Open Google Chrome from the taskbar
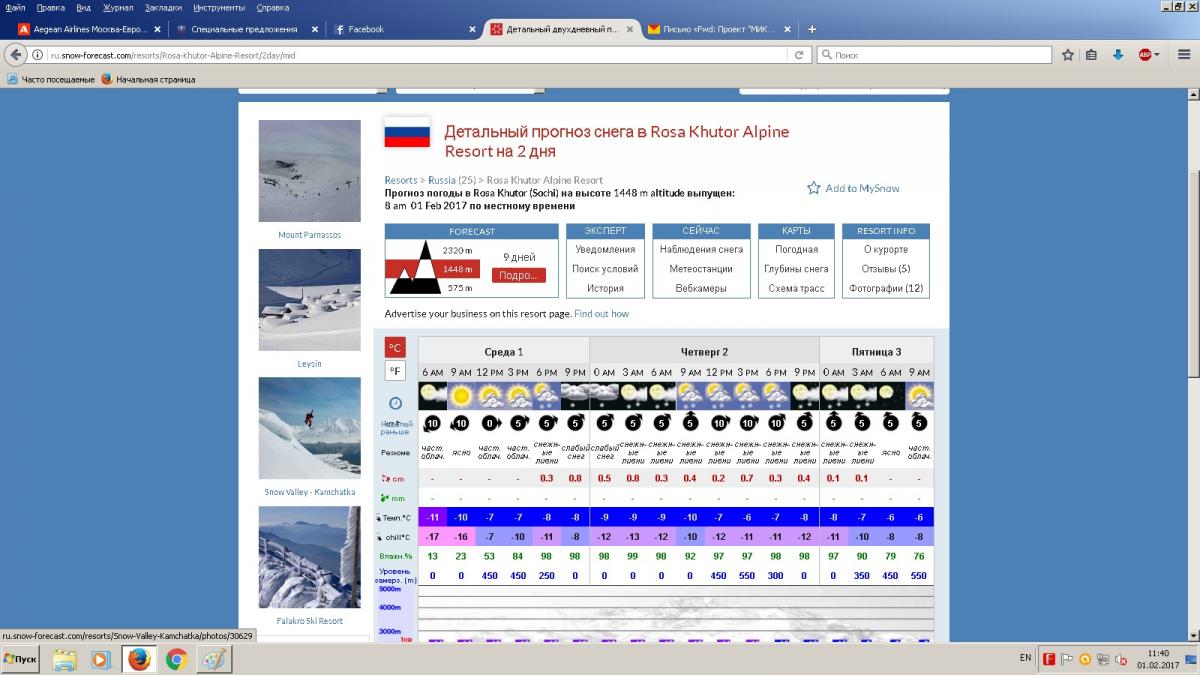 click(177, 660)
